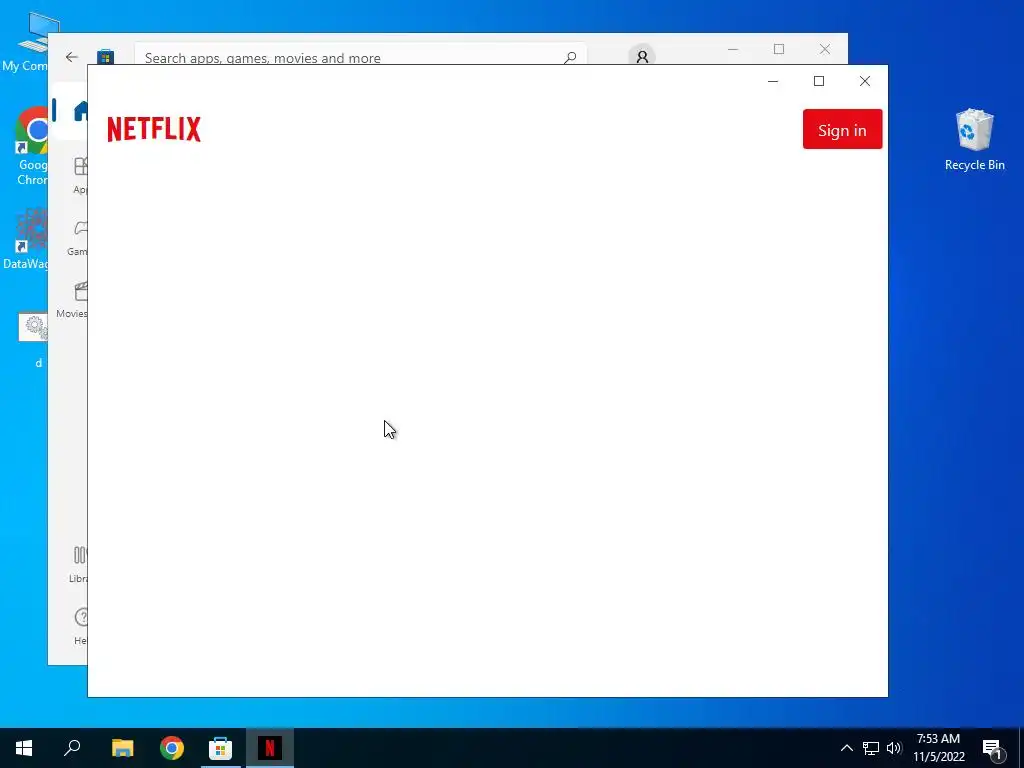Maximize the Microsoft Store window
This screenshot has height=768, width=1024.
778,50
